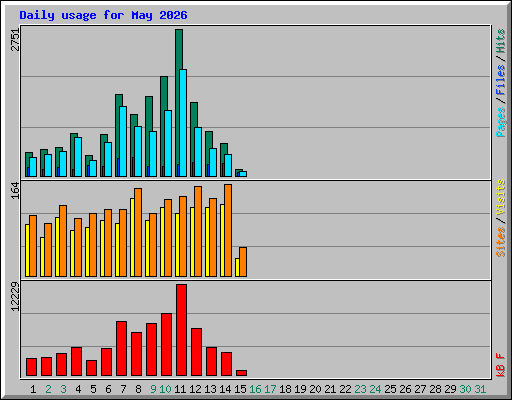Click day 25 on the date axis
The width and height of the screenshot is (512, 400).
pyautogui.click(x=390, y=389)
